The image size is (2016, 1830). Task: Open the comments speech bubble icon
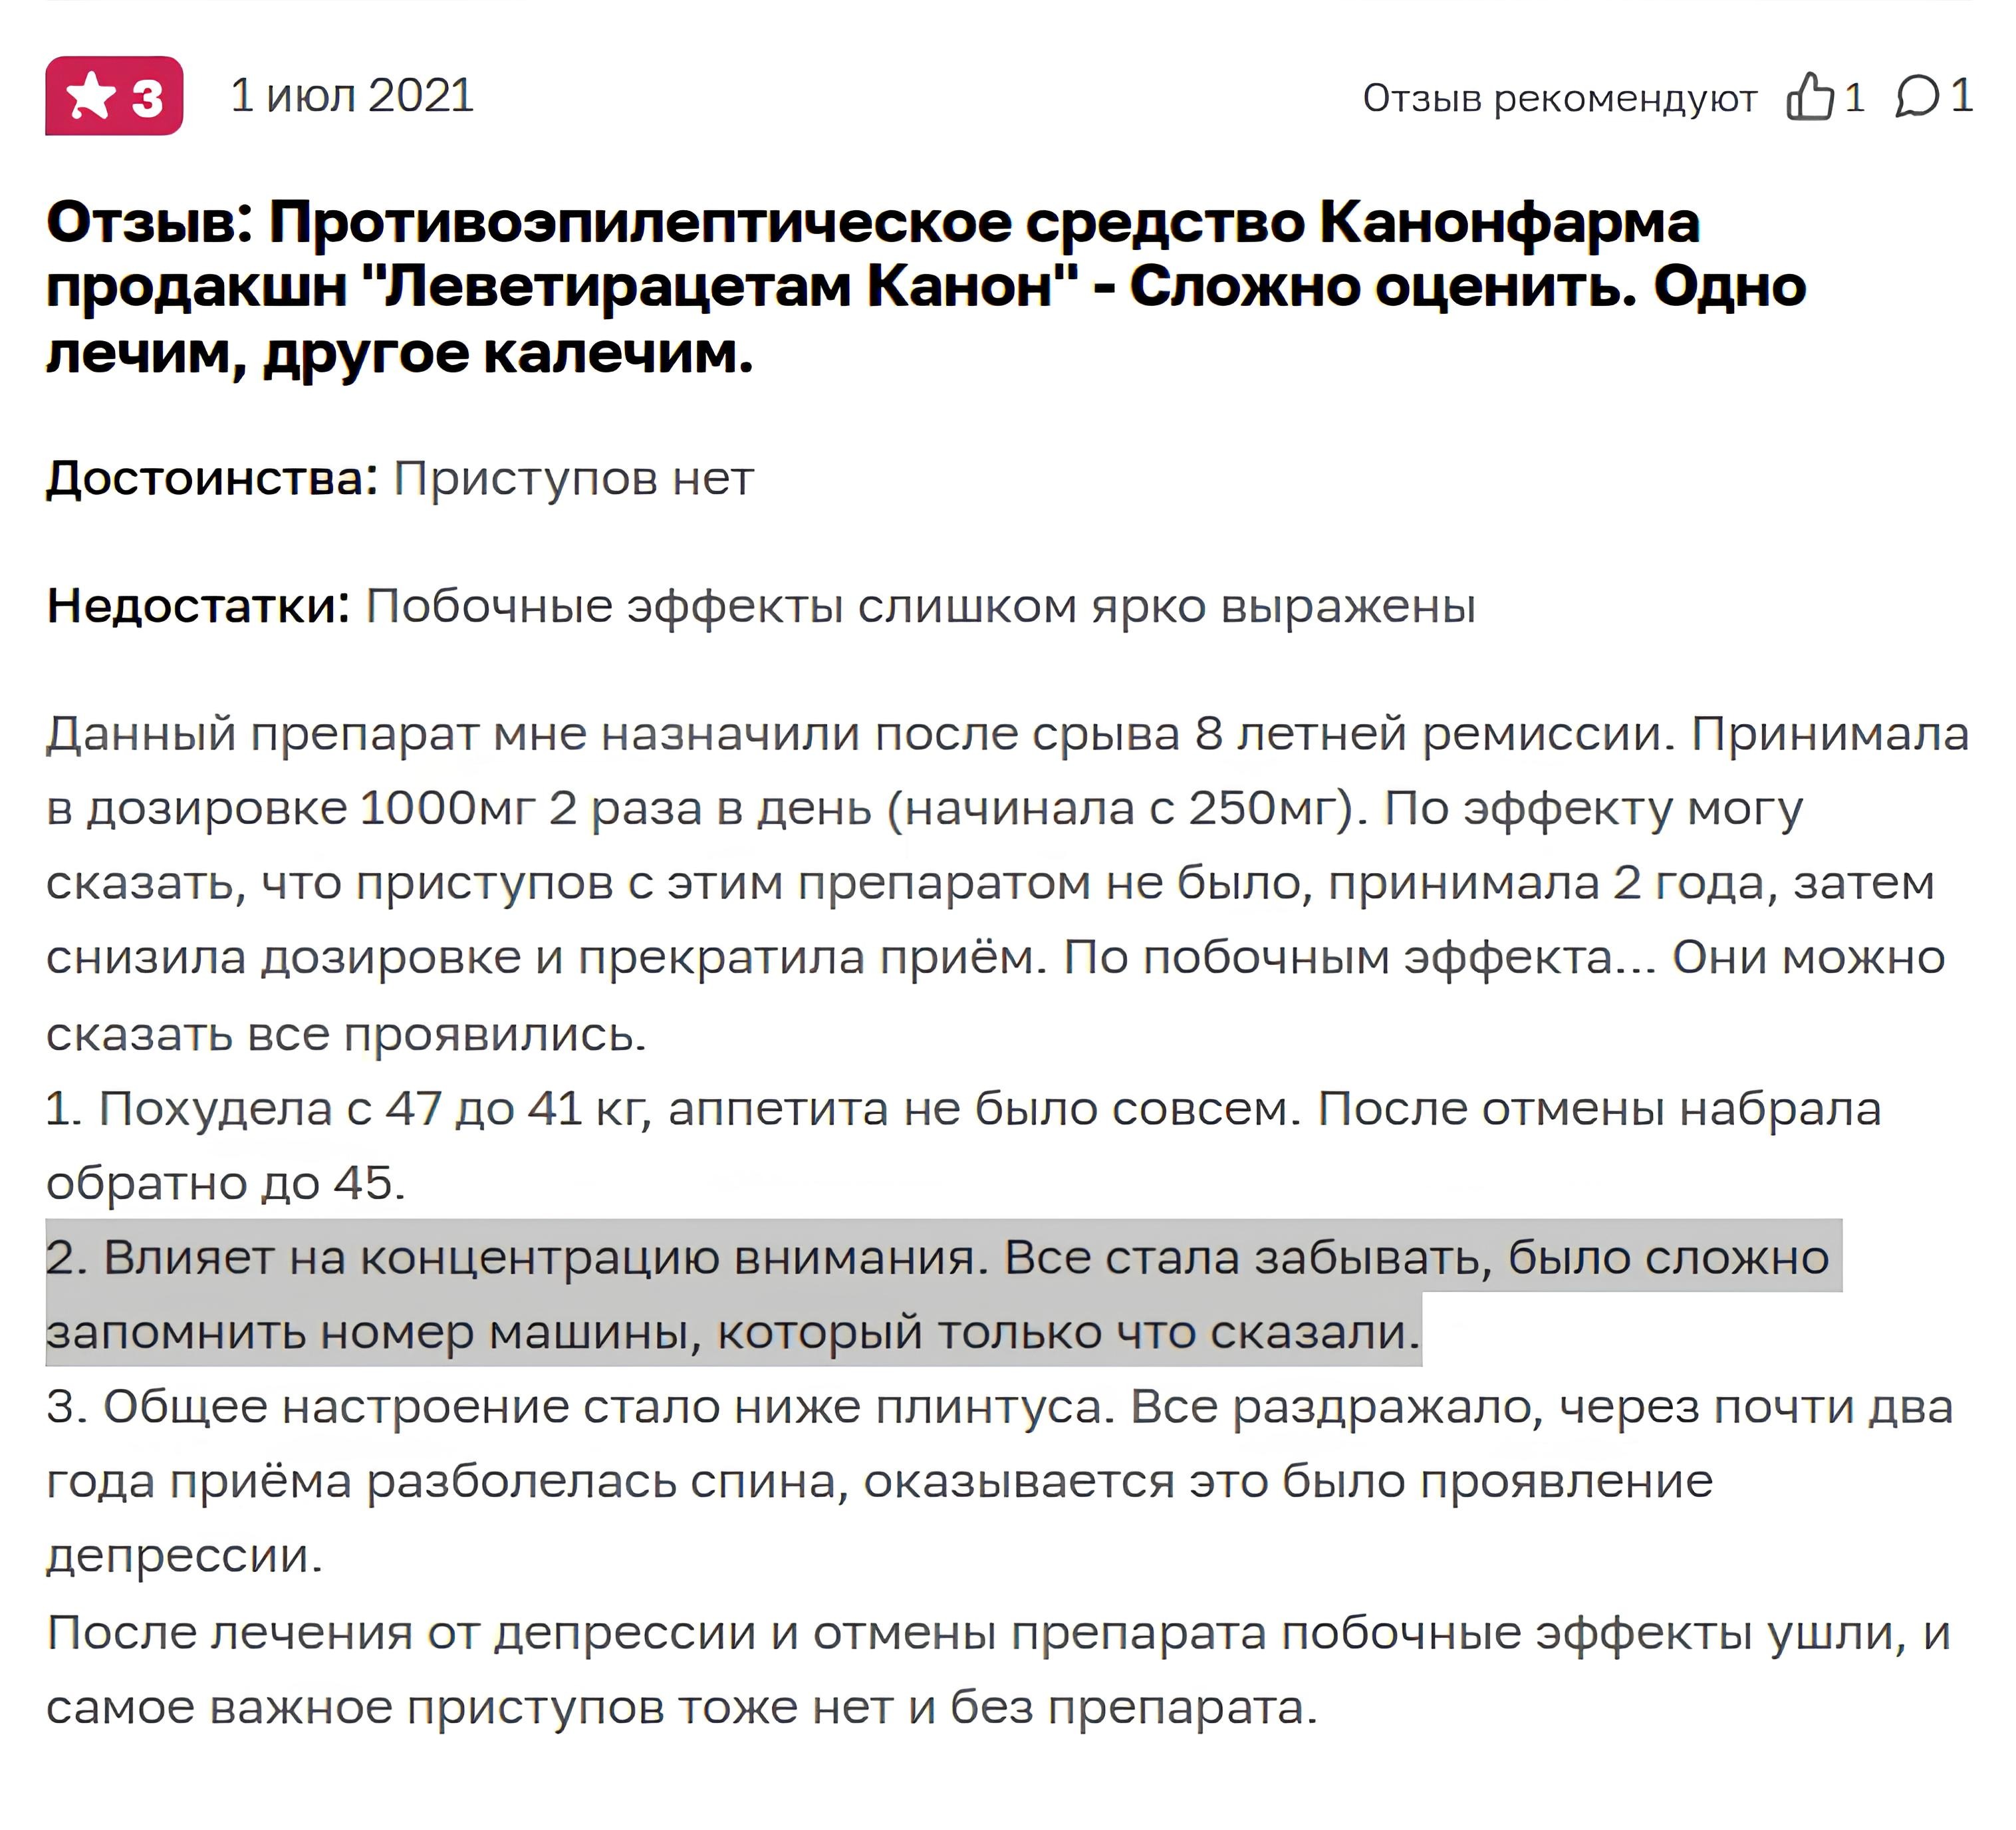point(1917,98)
